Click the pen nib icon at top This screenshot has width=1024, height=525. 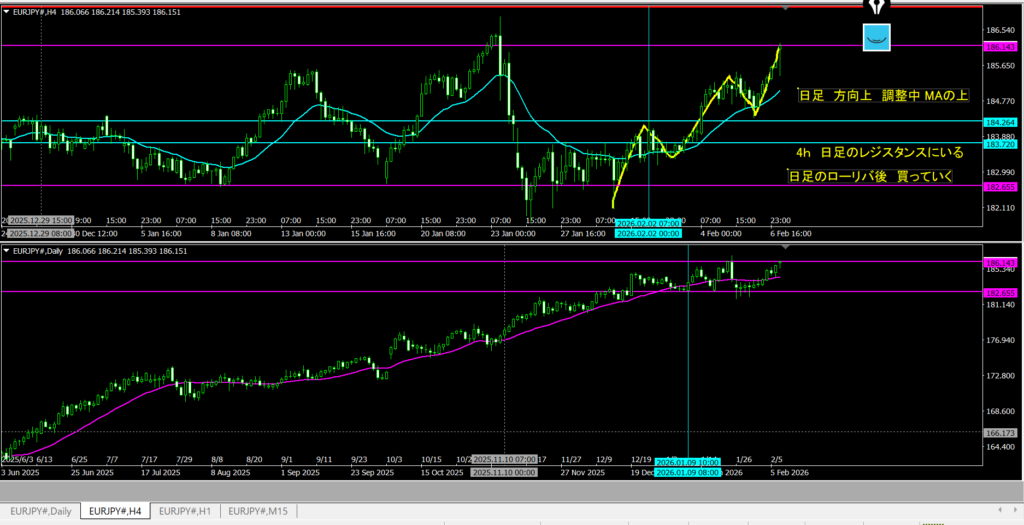pyautogui.click(x=878, y=7)
